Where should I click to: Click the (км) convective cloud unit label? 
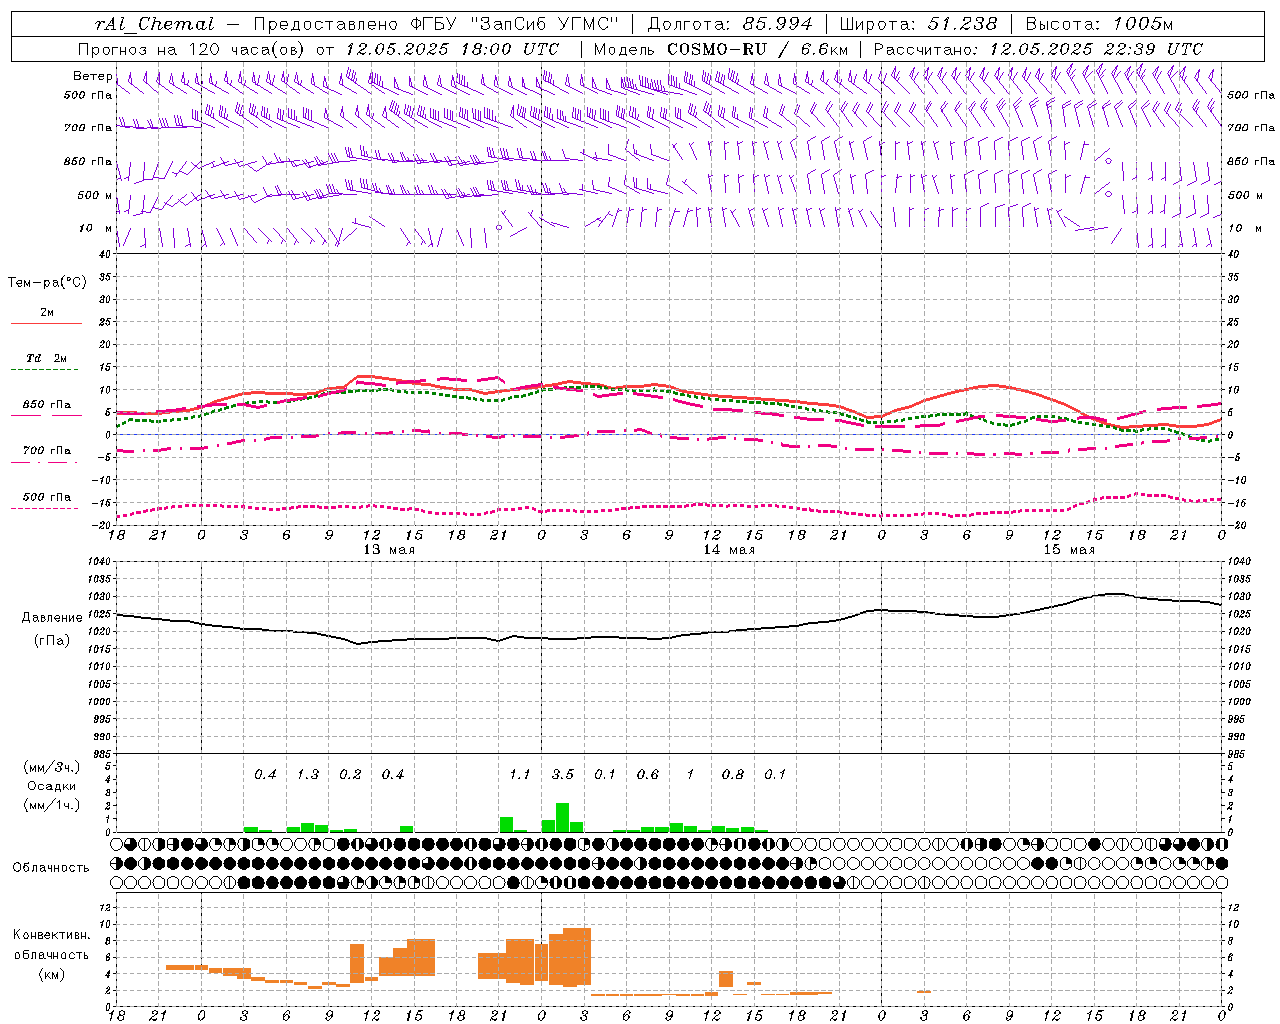coord(51,974)
